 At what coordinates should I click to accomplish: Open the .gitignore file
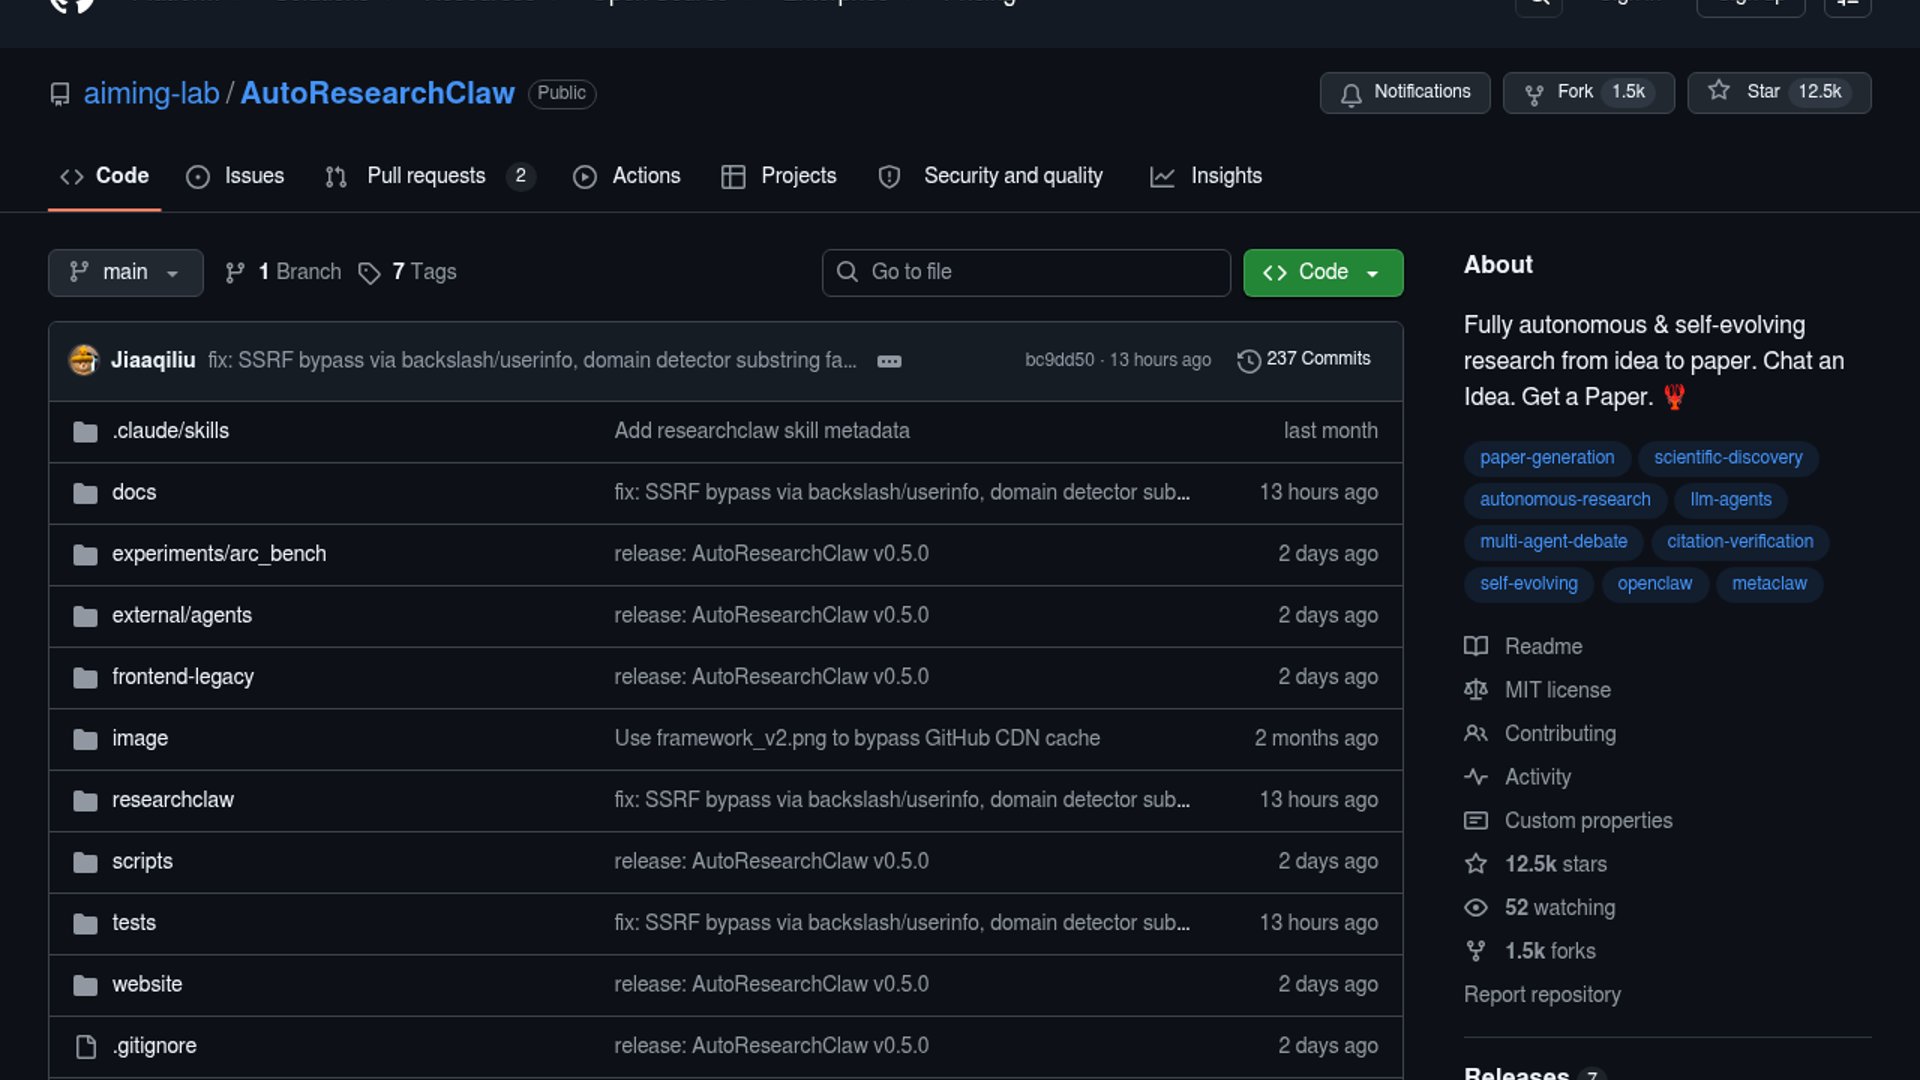154,1047
